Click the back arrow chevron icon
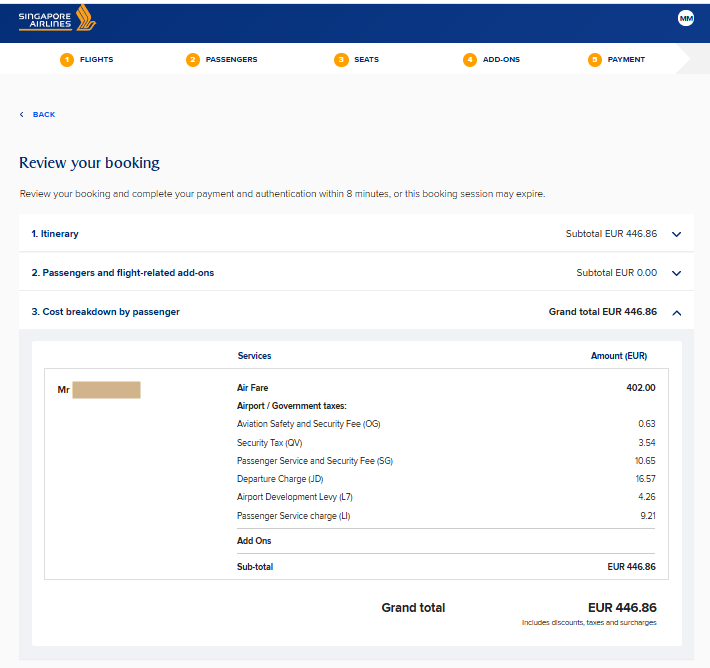 (x=22, y=115)
